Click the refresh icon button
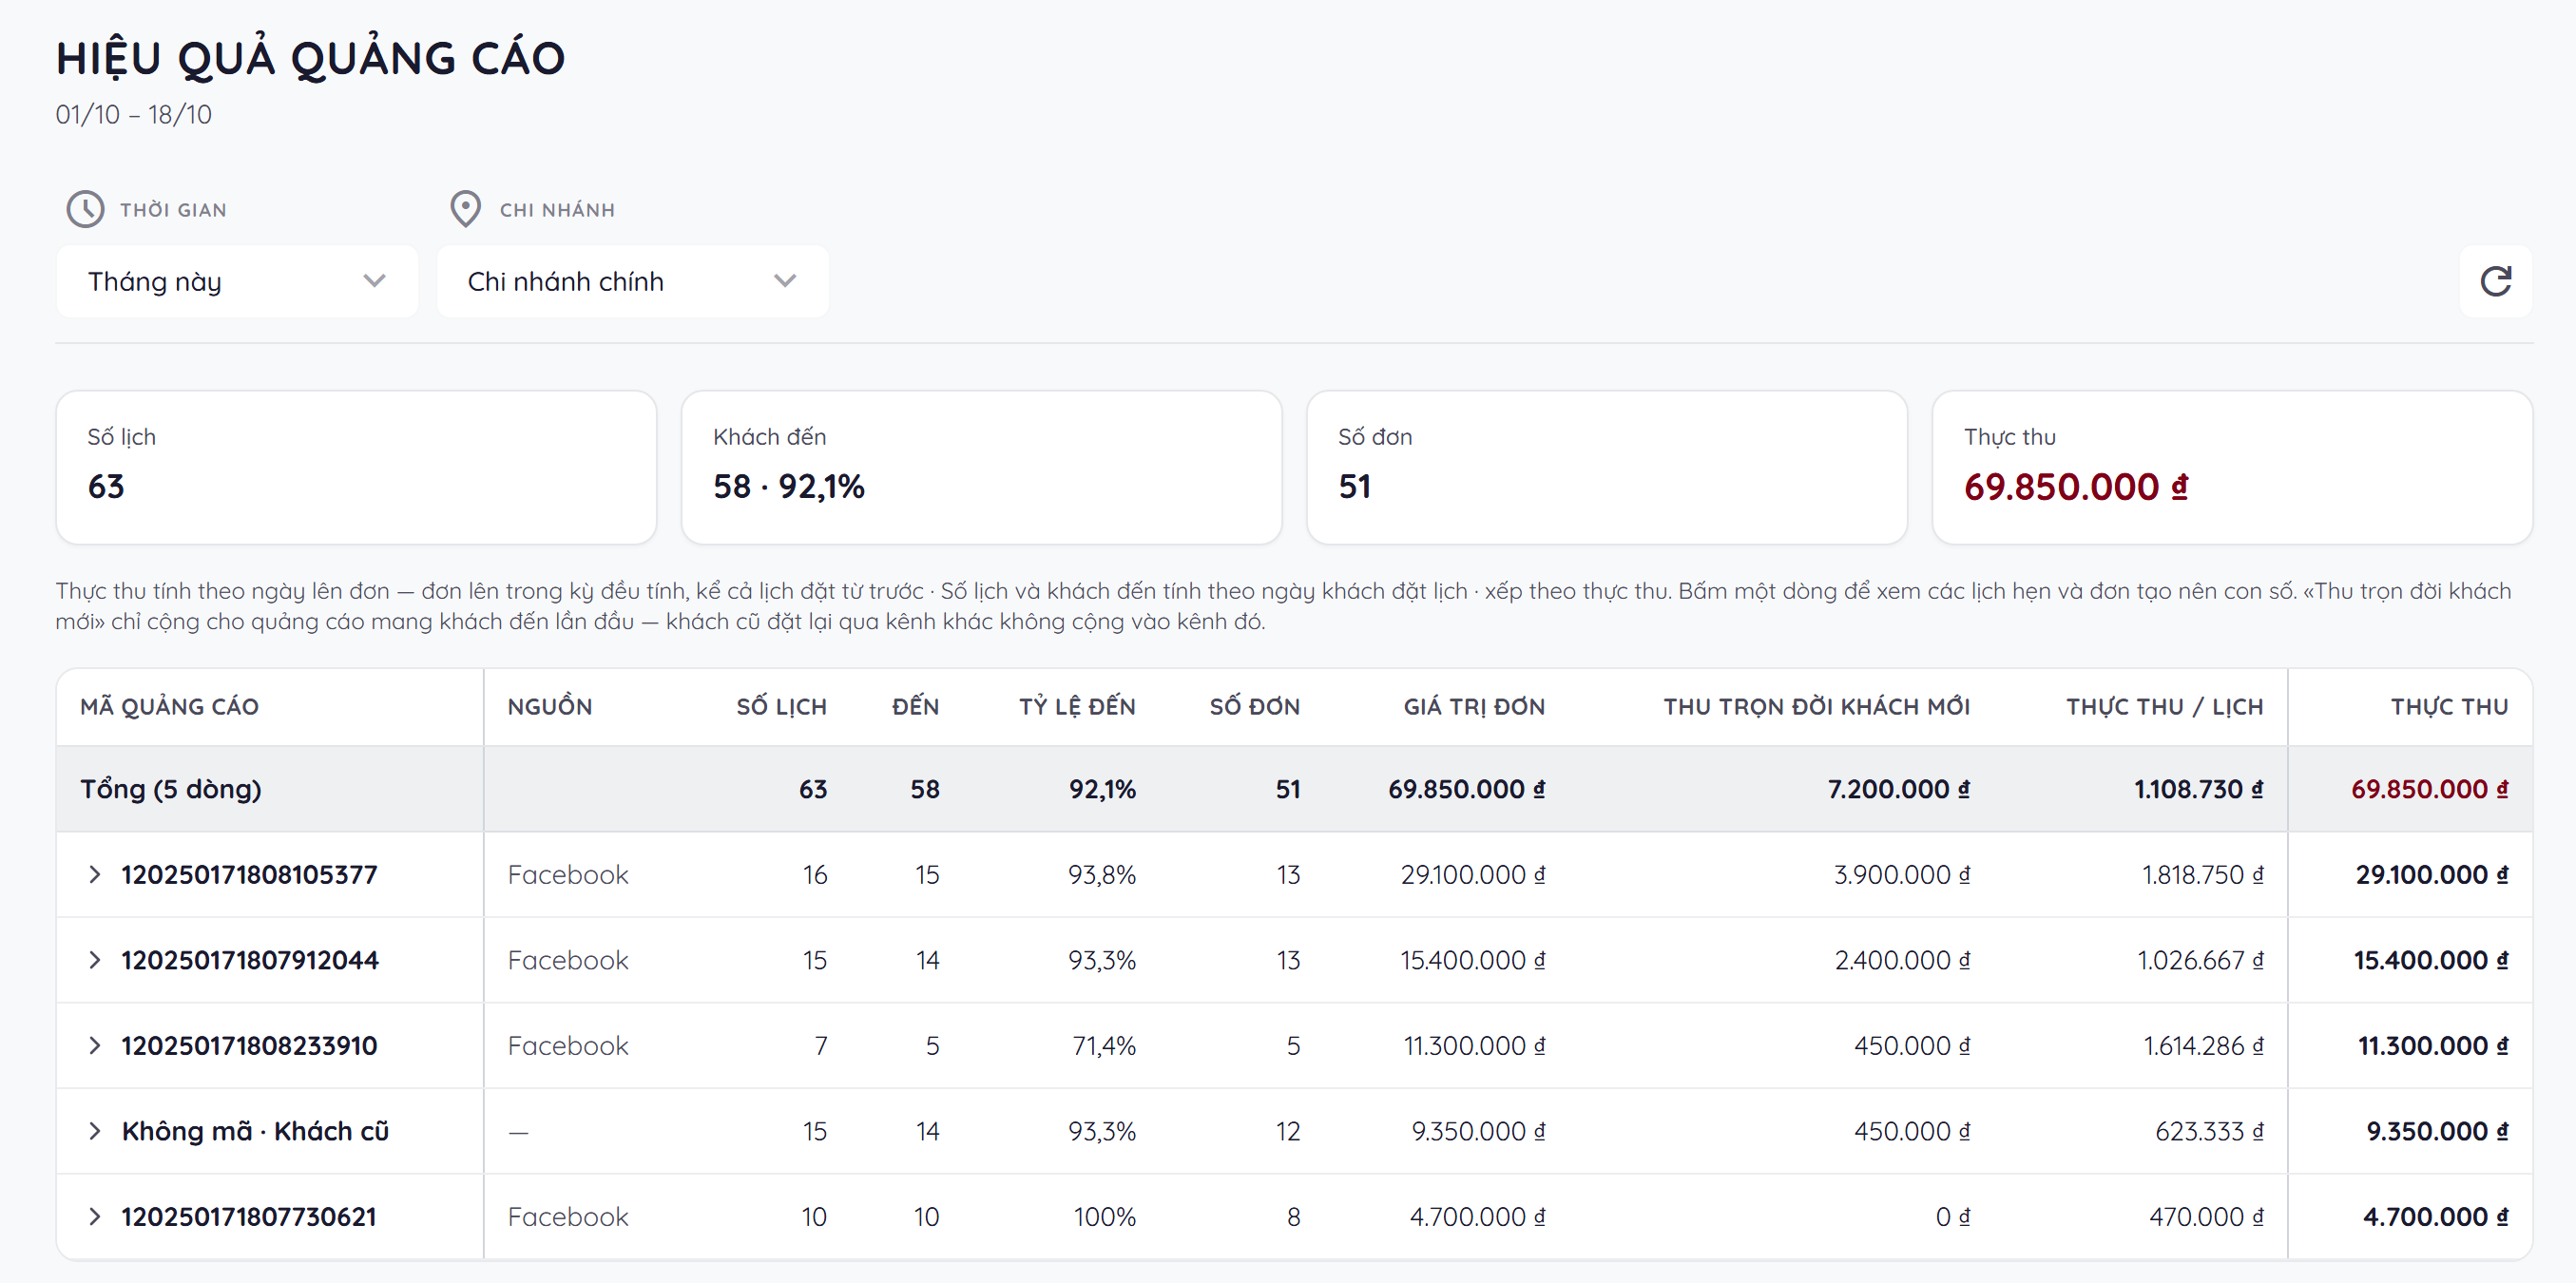The width and height of the screenshot is (2576, 1283). 2495,281
